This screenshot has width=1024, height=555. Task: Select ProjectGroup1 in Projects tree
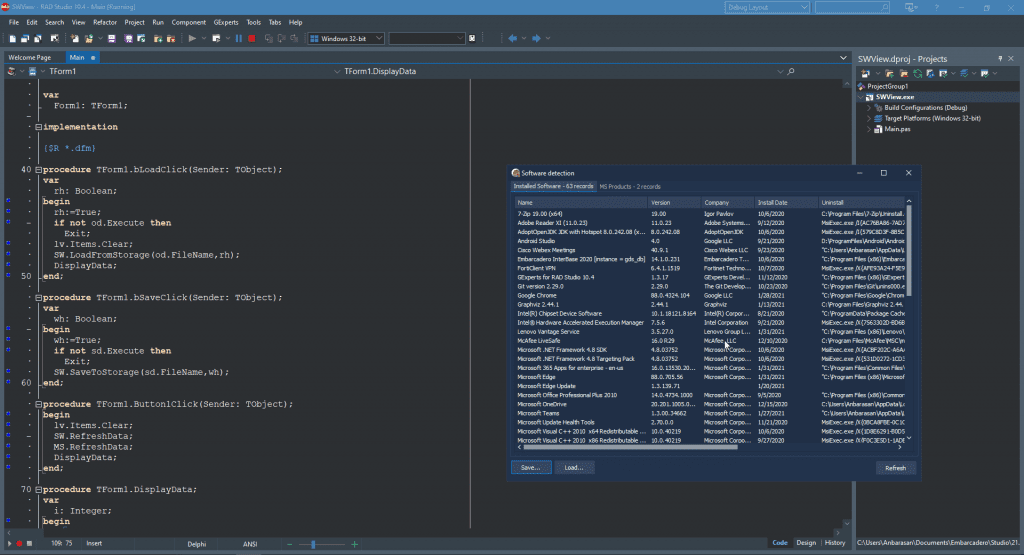(888, 86)
